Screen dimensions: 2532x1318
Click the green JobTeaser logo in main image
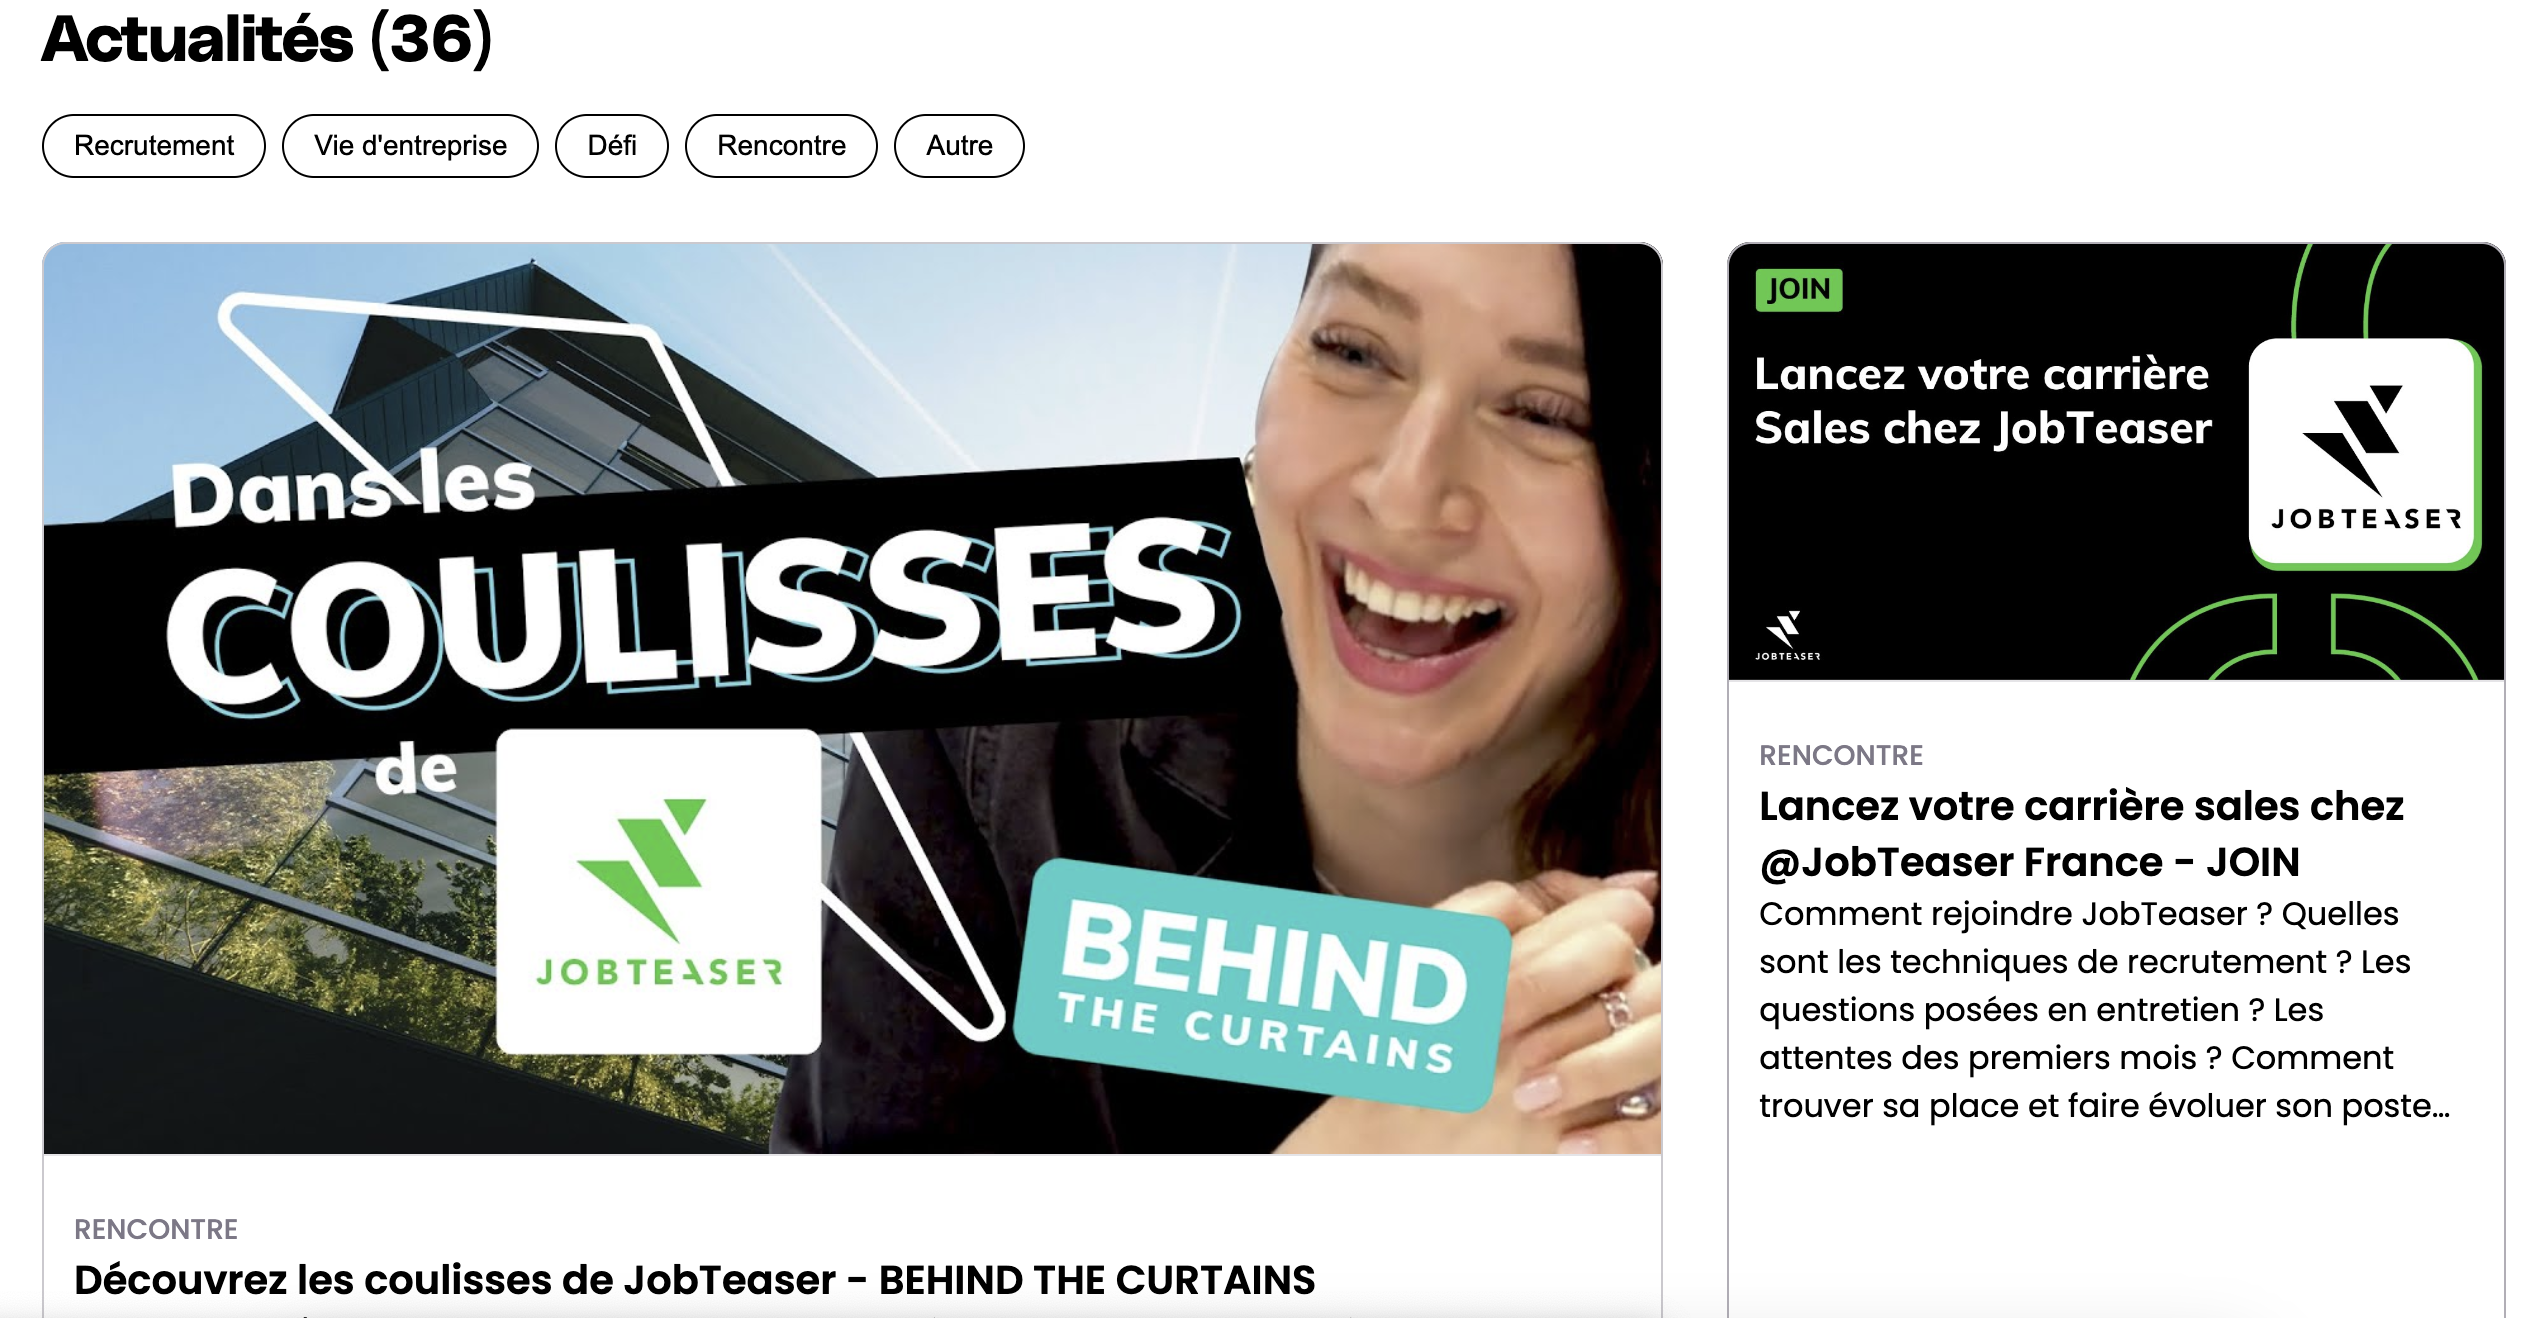(x=659, y=891)
